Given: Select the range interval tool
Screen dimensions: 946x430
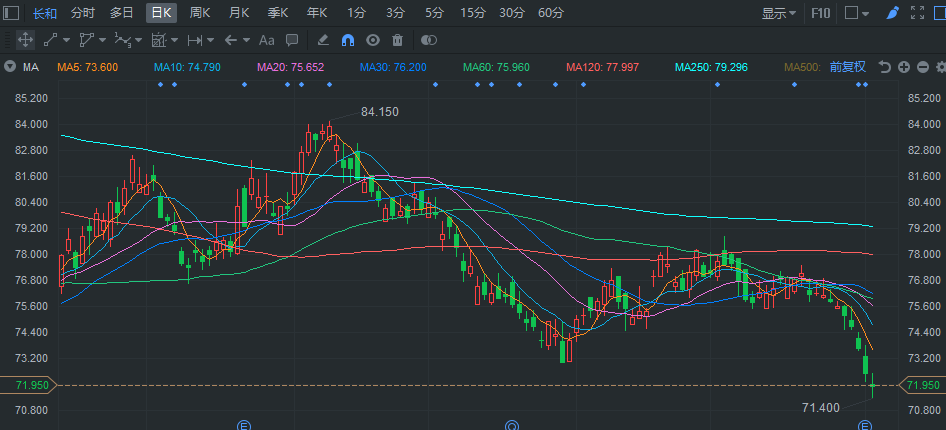Looking at the screenshot, I should (x=195, y=40).
